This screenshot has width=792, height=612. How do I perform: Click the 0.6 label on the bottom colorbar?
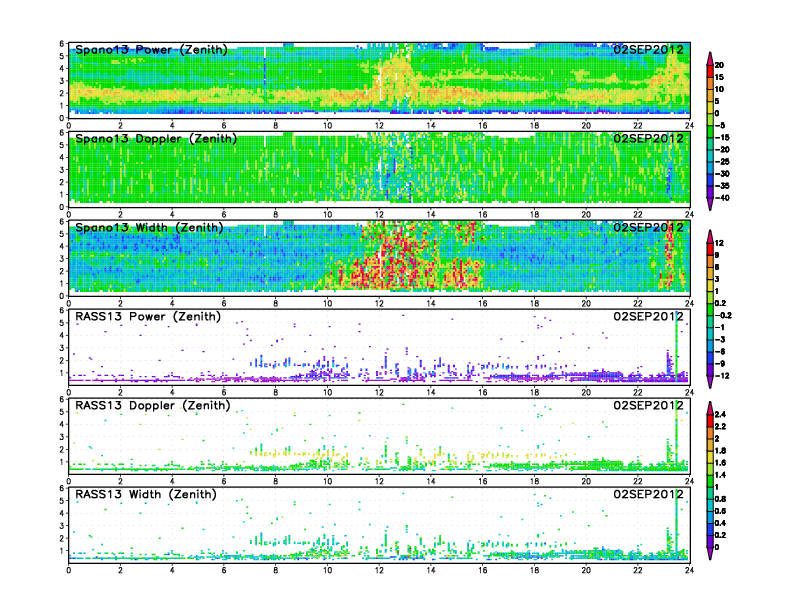[x=721, y=511]
